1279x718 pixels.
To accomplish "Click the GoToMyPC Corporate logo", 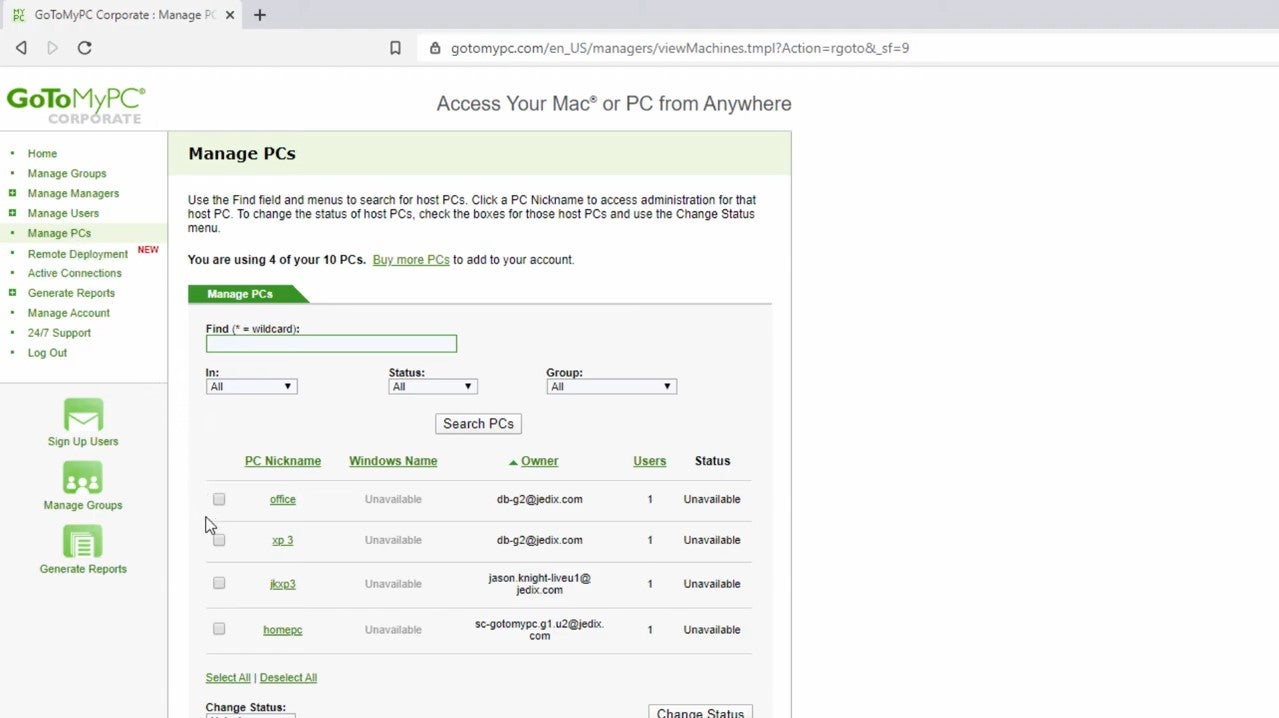I will 76,105.
